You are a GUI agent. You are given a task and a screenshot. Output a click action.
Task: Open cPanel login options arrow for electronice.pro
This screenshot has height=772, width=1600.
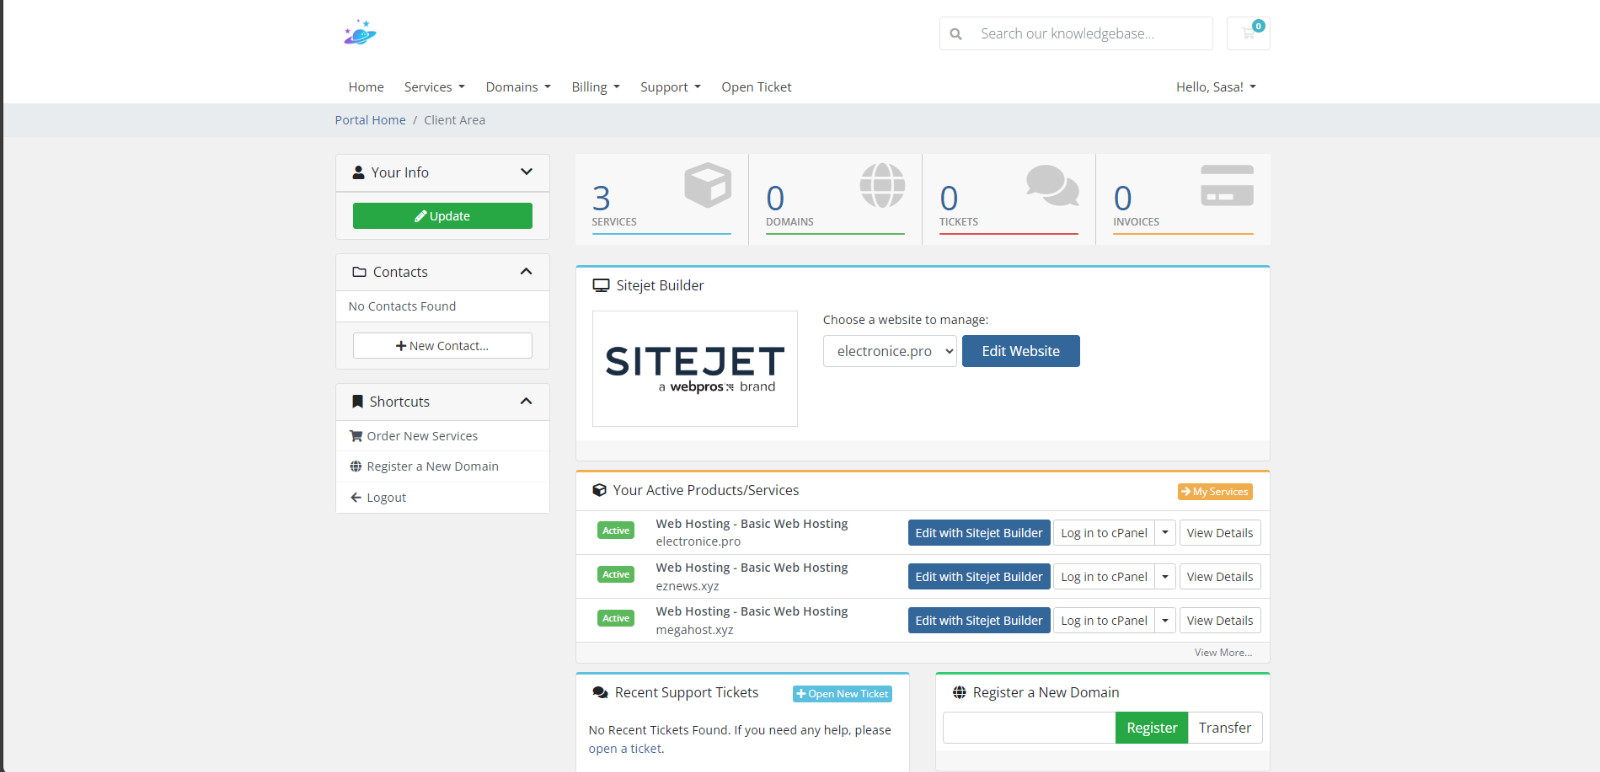(1165, 533)
